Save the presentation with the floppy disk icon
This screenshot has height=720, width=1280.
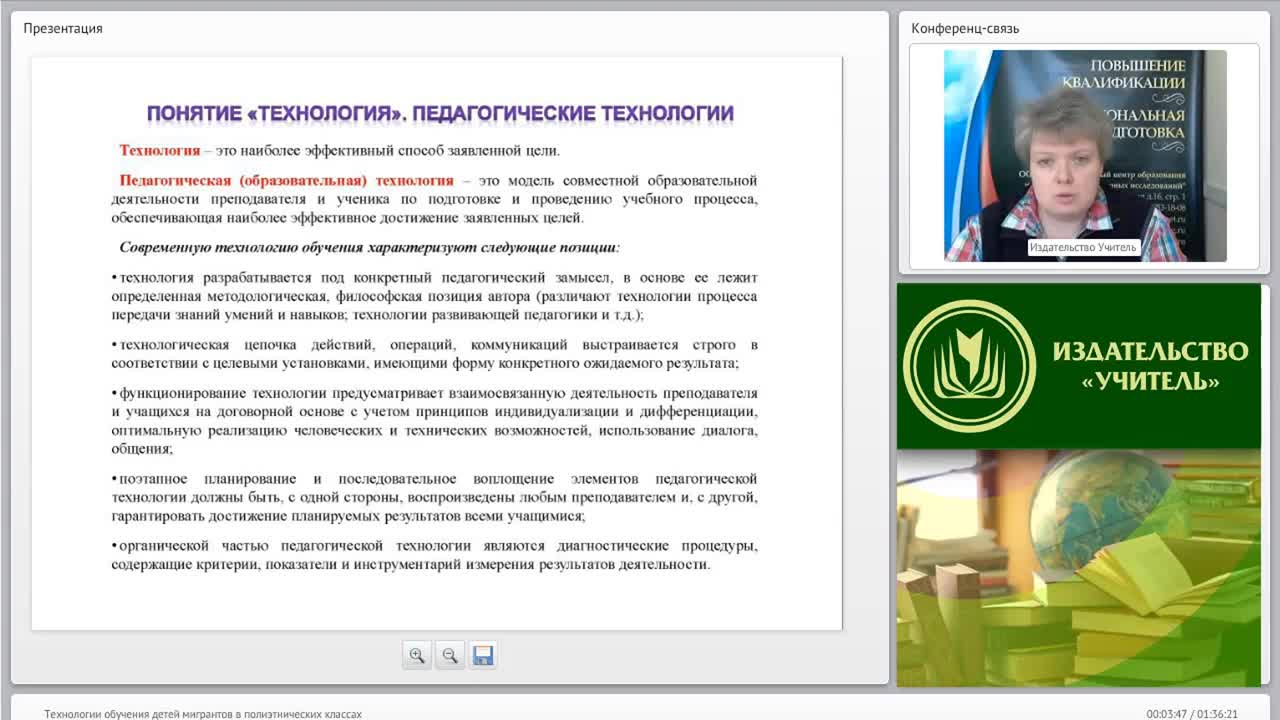pos(483,656)
